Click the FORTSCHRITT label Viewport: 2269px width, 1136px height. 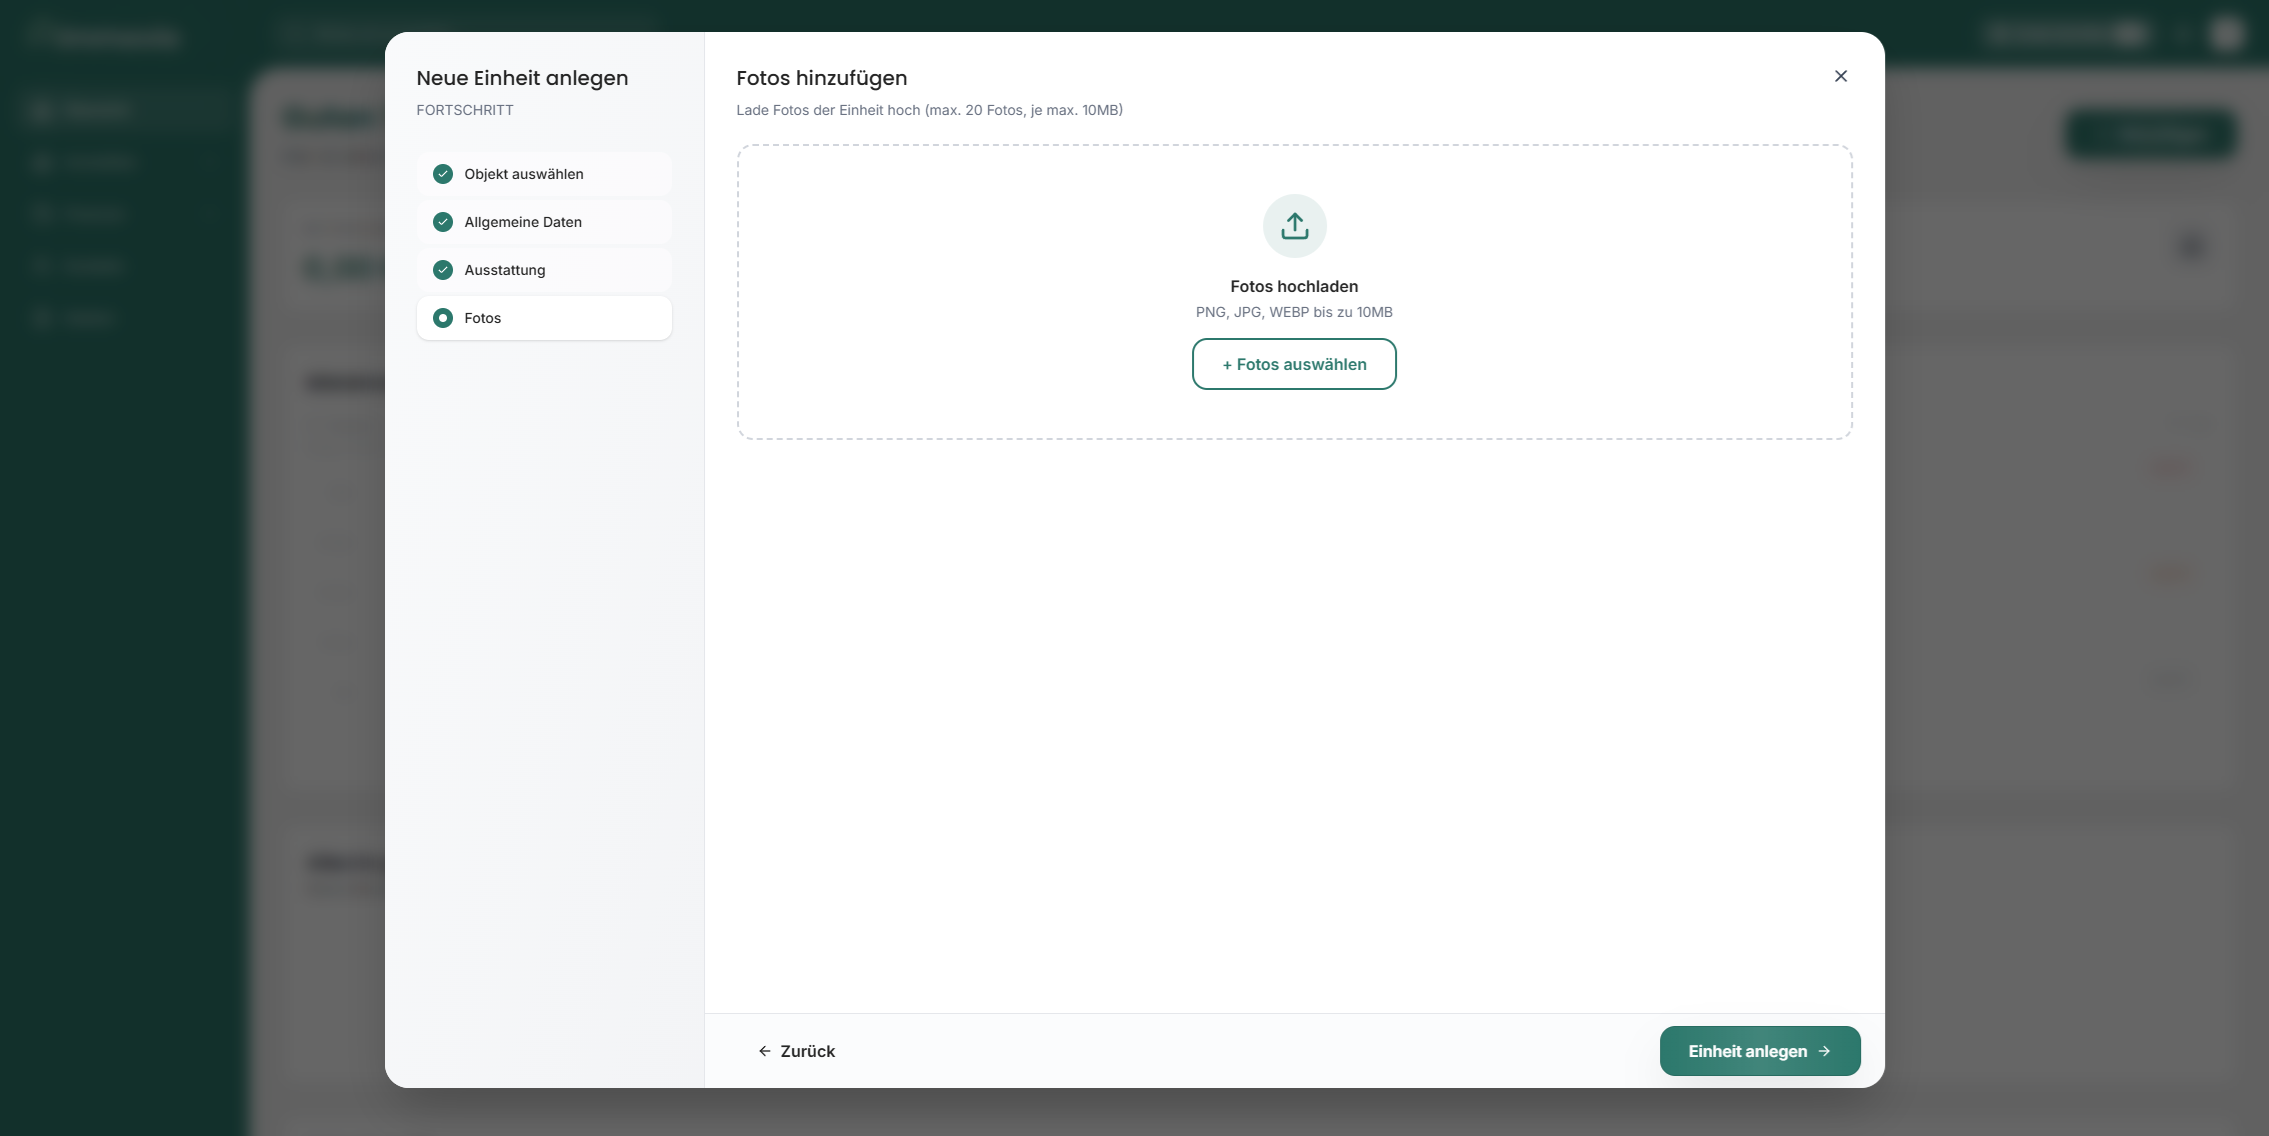[465, 110]
